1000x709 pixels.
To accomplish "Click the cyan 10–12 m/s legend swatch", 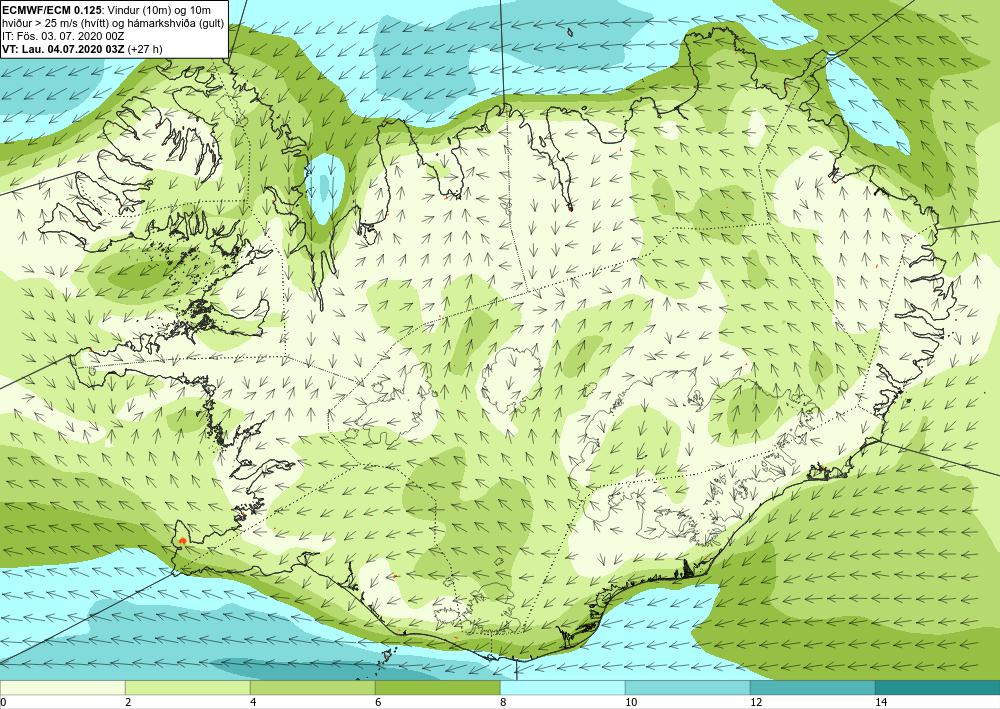I will point(688,688).
